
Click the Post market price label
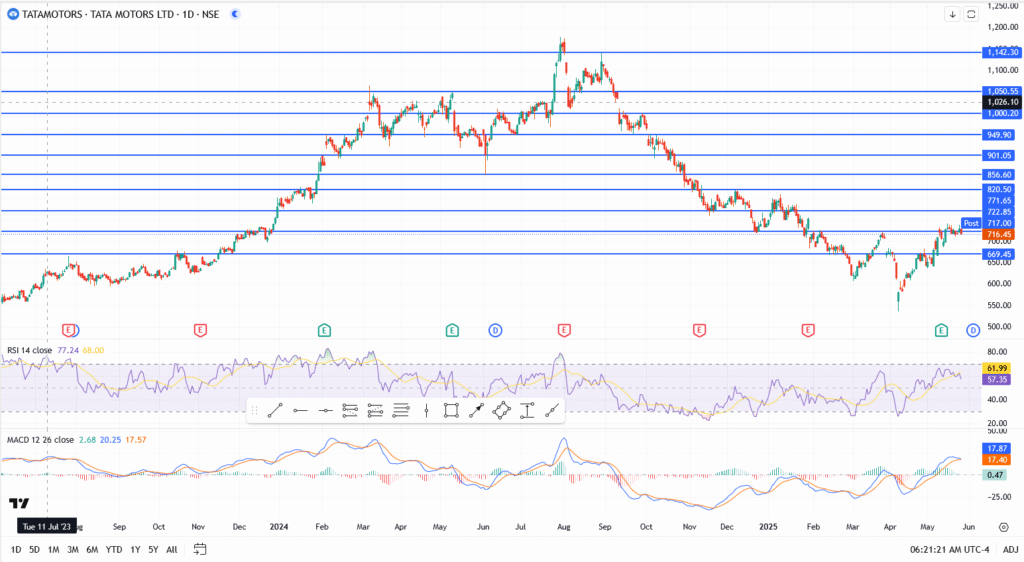point(971,223)
